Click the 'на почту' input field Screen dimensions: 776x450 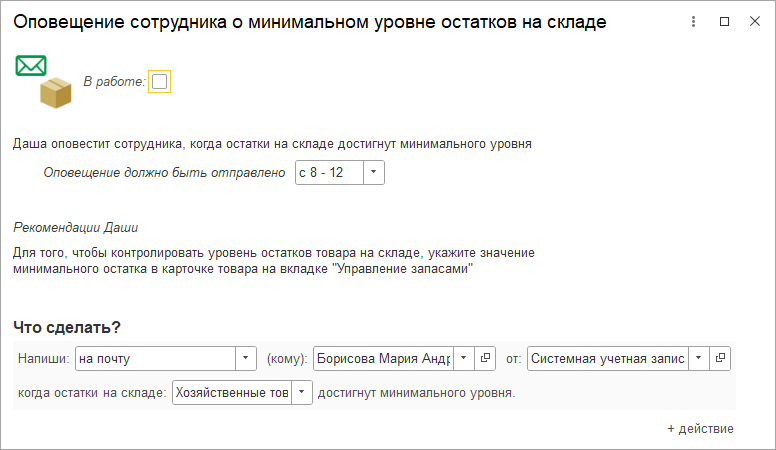155,358
